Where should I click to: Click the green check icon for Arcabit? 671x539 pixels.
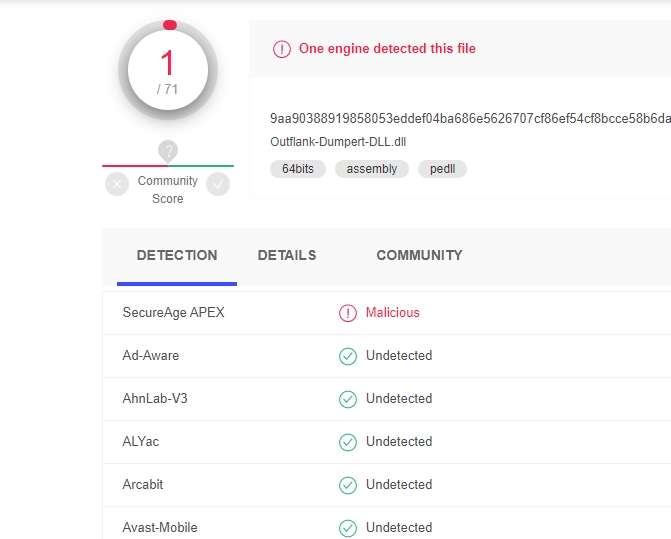tap(348, 485)
